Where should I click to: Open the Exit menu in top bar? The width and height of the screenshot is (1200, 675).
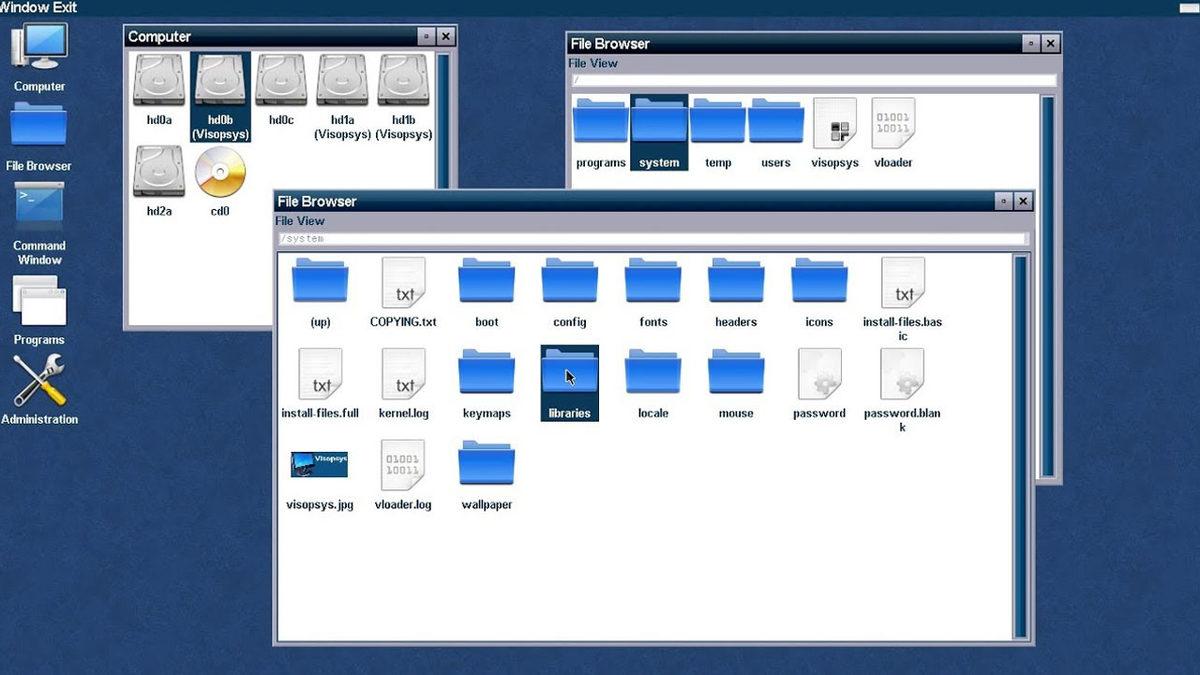tap(62, 7)
